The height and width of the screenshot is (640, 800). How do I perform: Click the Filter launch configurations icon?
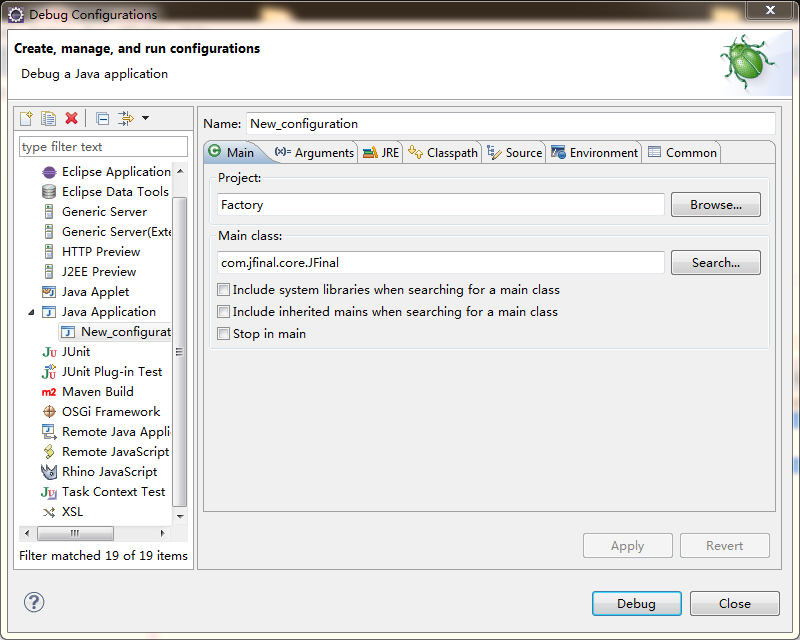tap(126, 118)
